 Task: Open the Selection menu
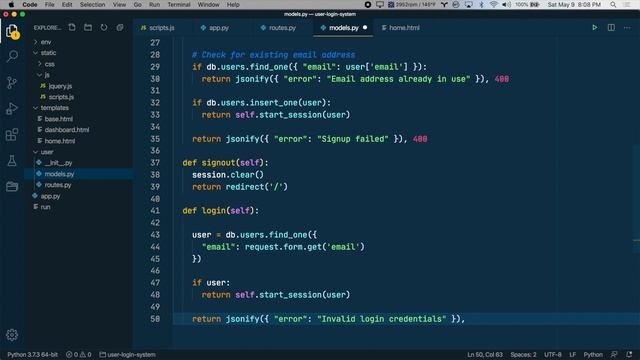click(x=92, y=4)
